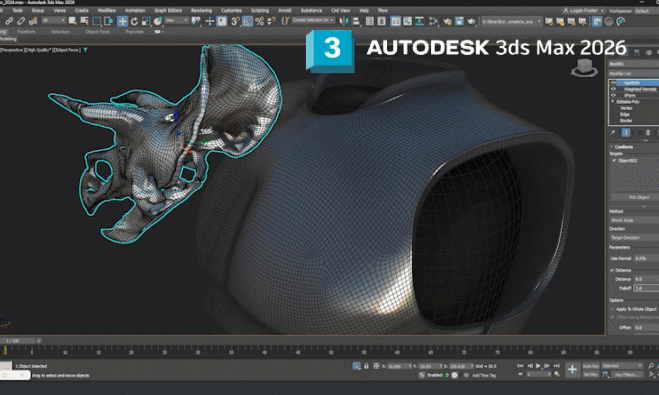Toggle visibility of XForm modifier
Screen dimensions: 659x395
[x=613, y=95]
